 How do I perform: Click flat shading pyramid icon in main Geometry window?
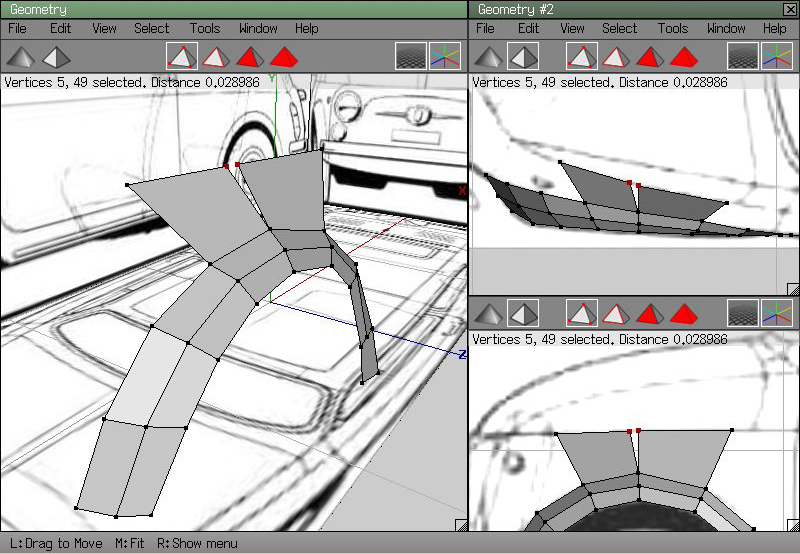(x=57, y=56)
